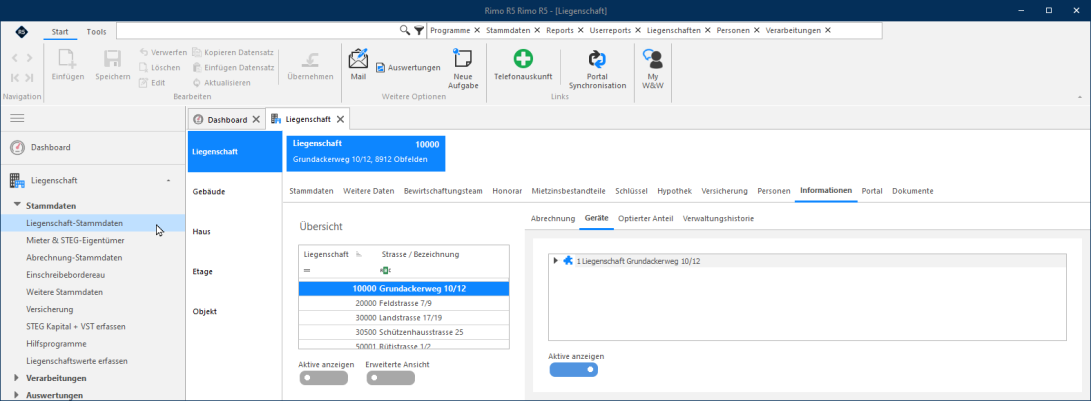Select the Abrechnung sub-tab
Image resolution: width=1091 pixels, height=401 pixels.
(552, 219)
